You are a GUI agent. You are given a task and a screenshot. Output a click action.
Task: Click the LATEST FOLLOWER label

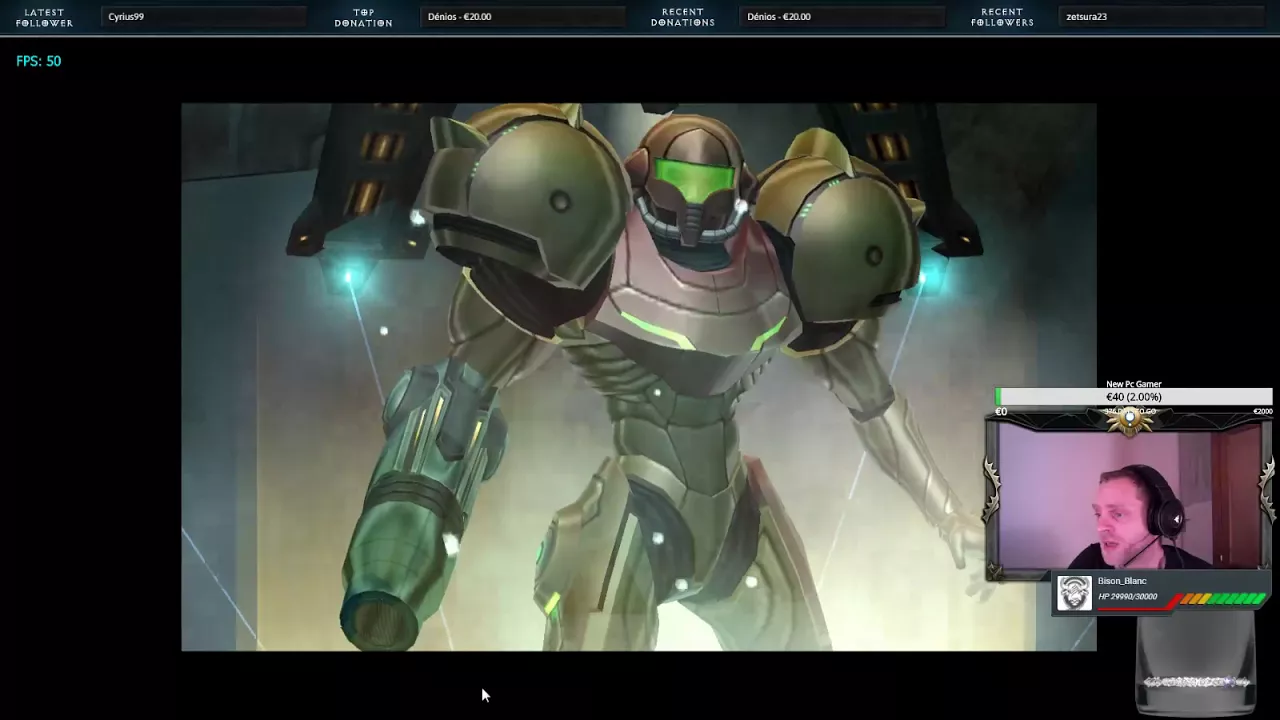tap(45, 17)
